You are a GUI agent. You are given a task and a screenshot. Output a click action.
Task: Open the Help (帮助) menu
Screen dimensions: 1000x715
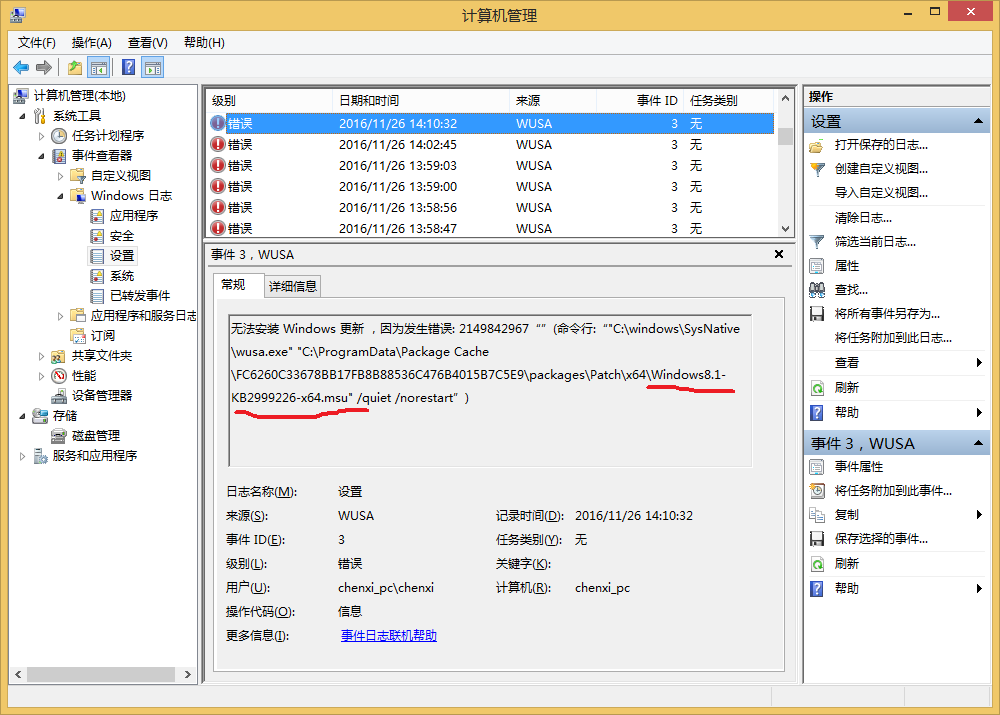click(204, 43)
